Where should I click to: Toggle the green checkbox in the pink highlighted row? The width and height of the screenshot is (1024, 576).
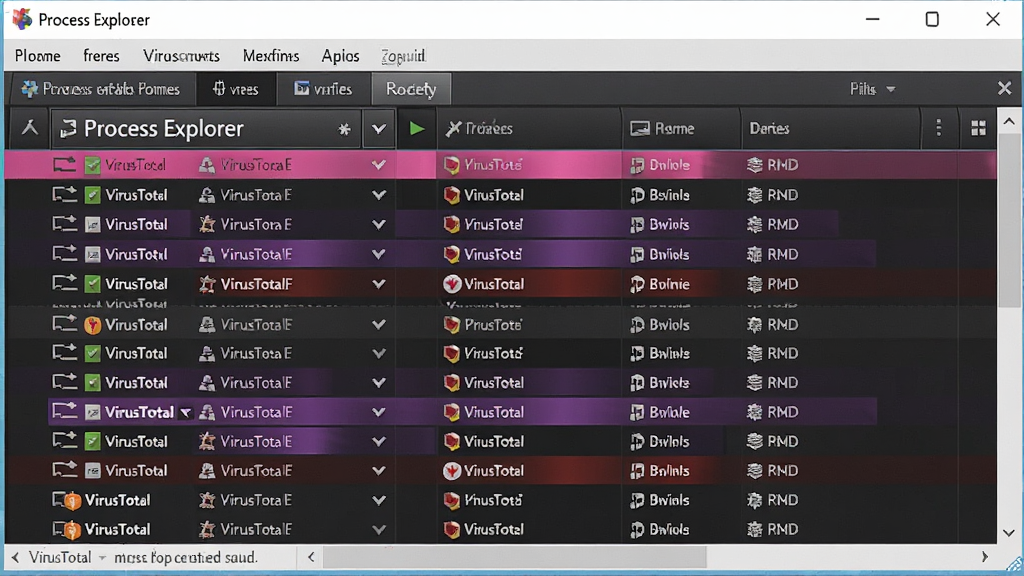(x=93, y=166)
